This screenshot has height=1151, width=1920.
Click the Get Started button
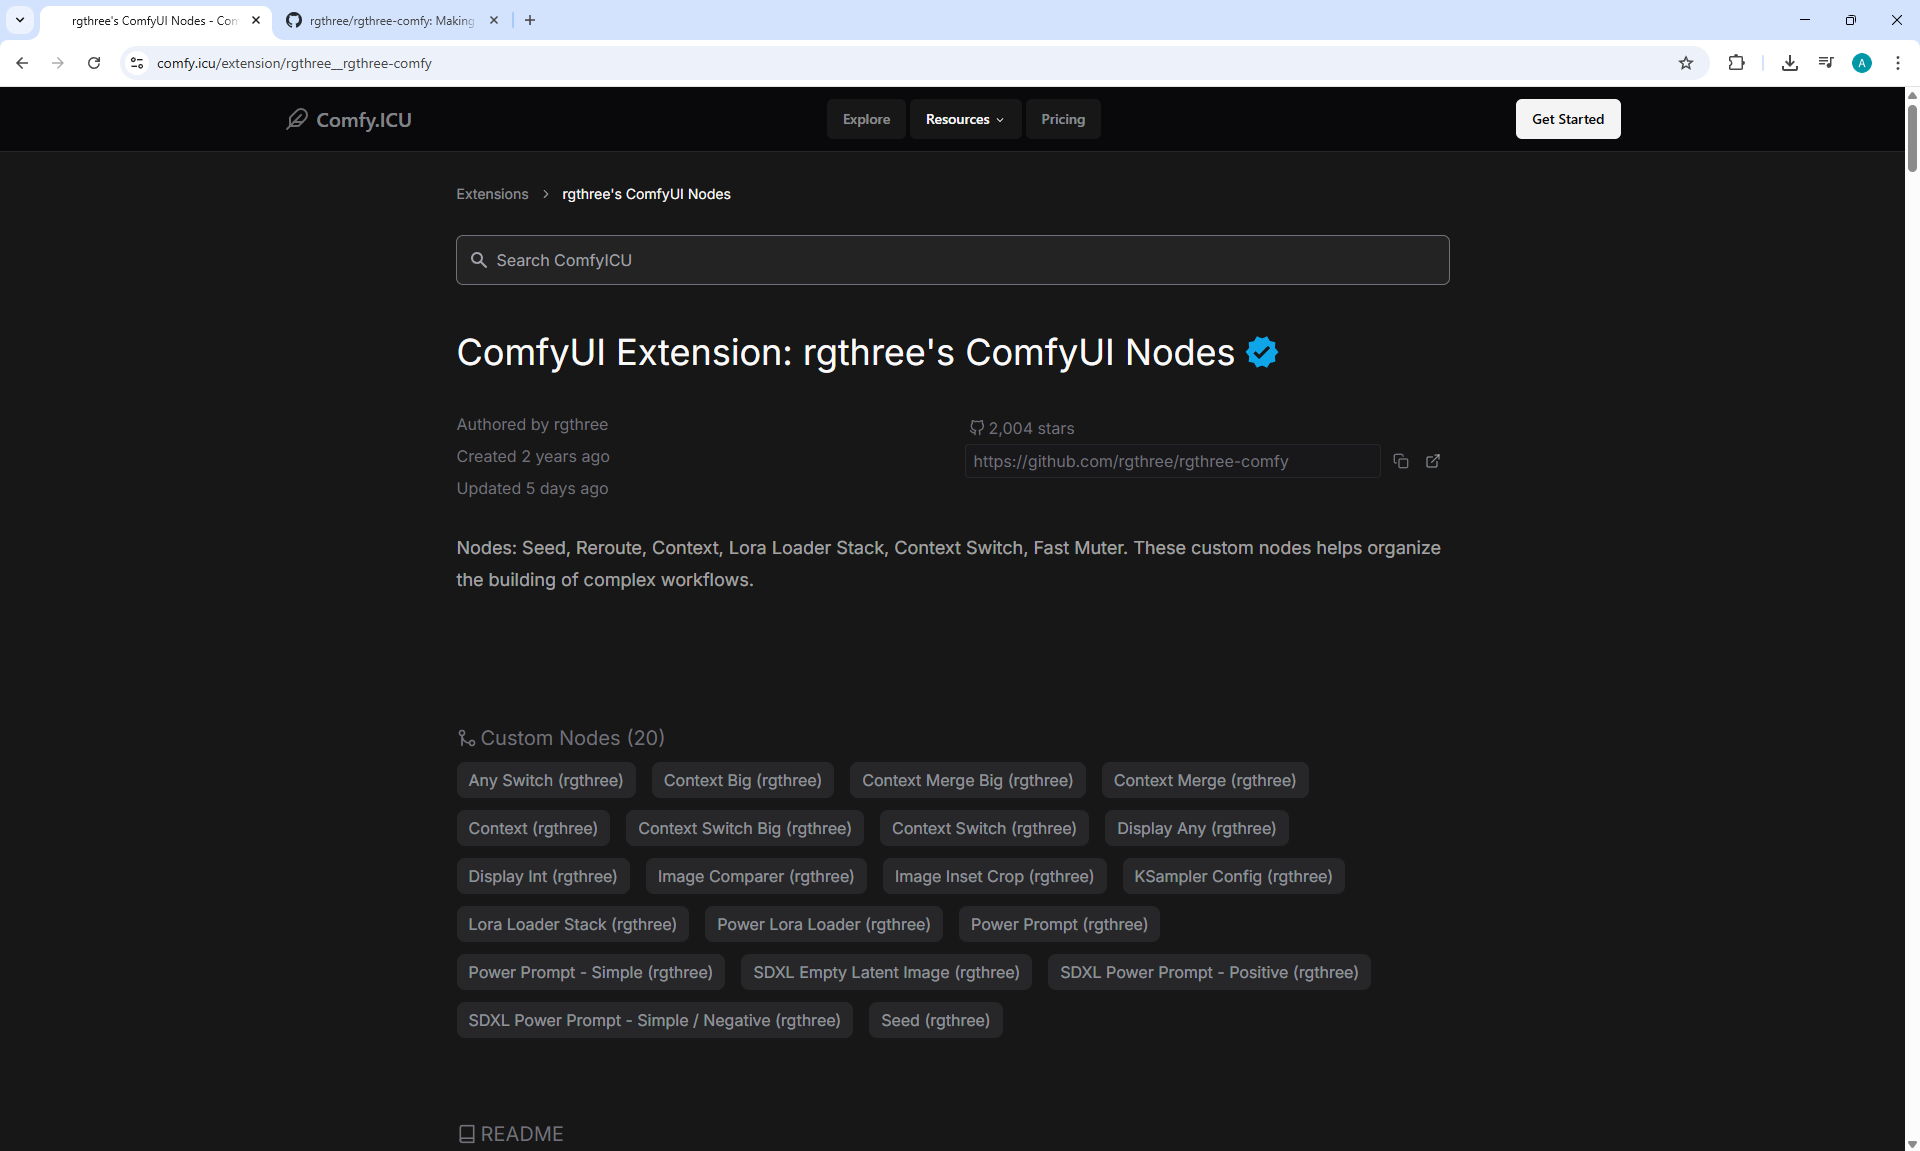point(1567,119)
